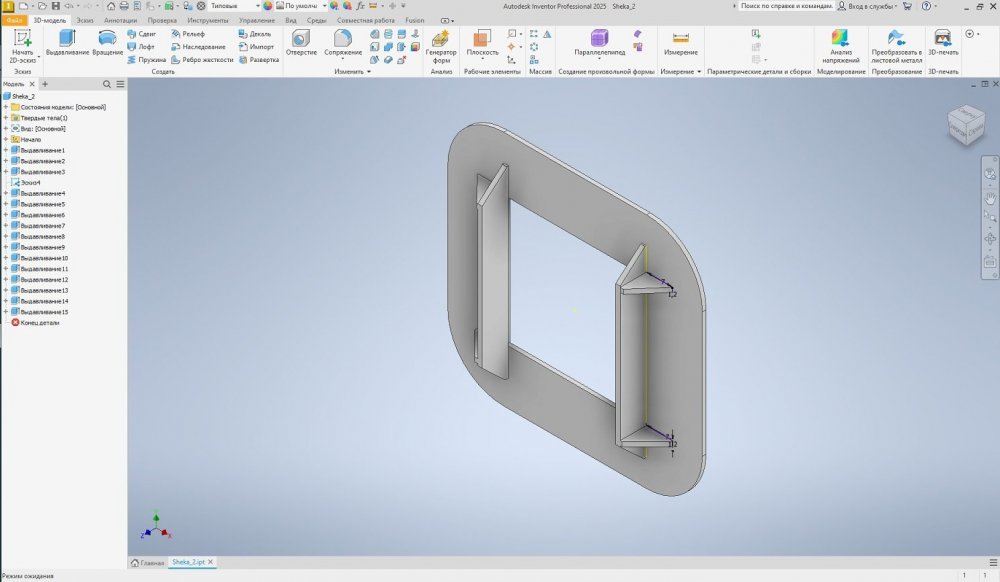
Task: Expand the Начало origin folder
Action: tap(5, 139)
